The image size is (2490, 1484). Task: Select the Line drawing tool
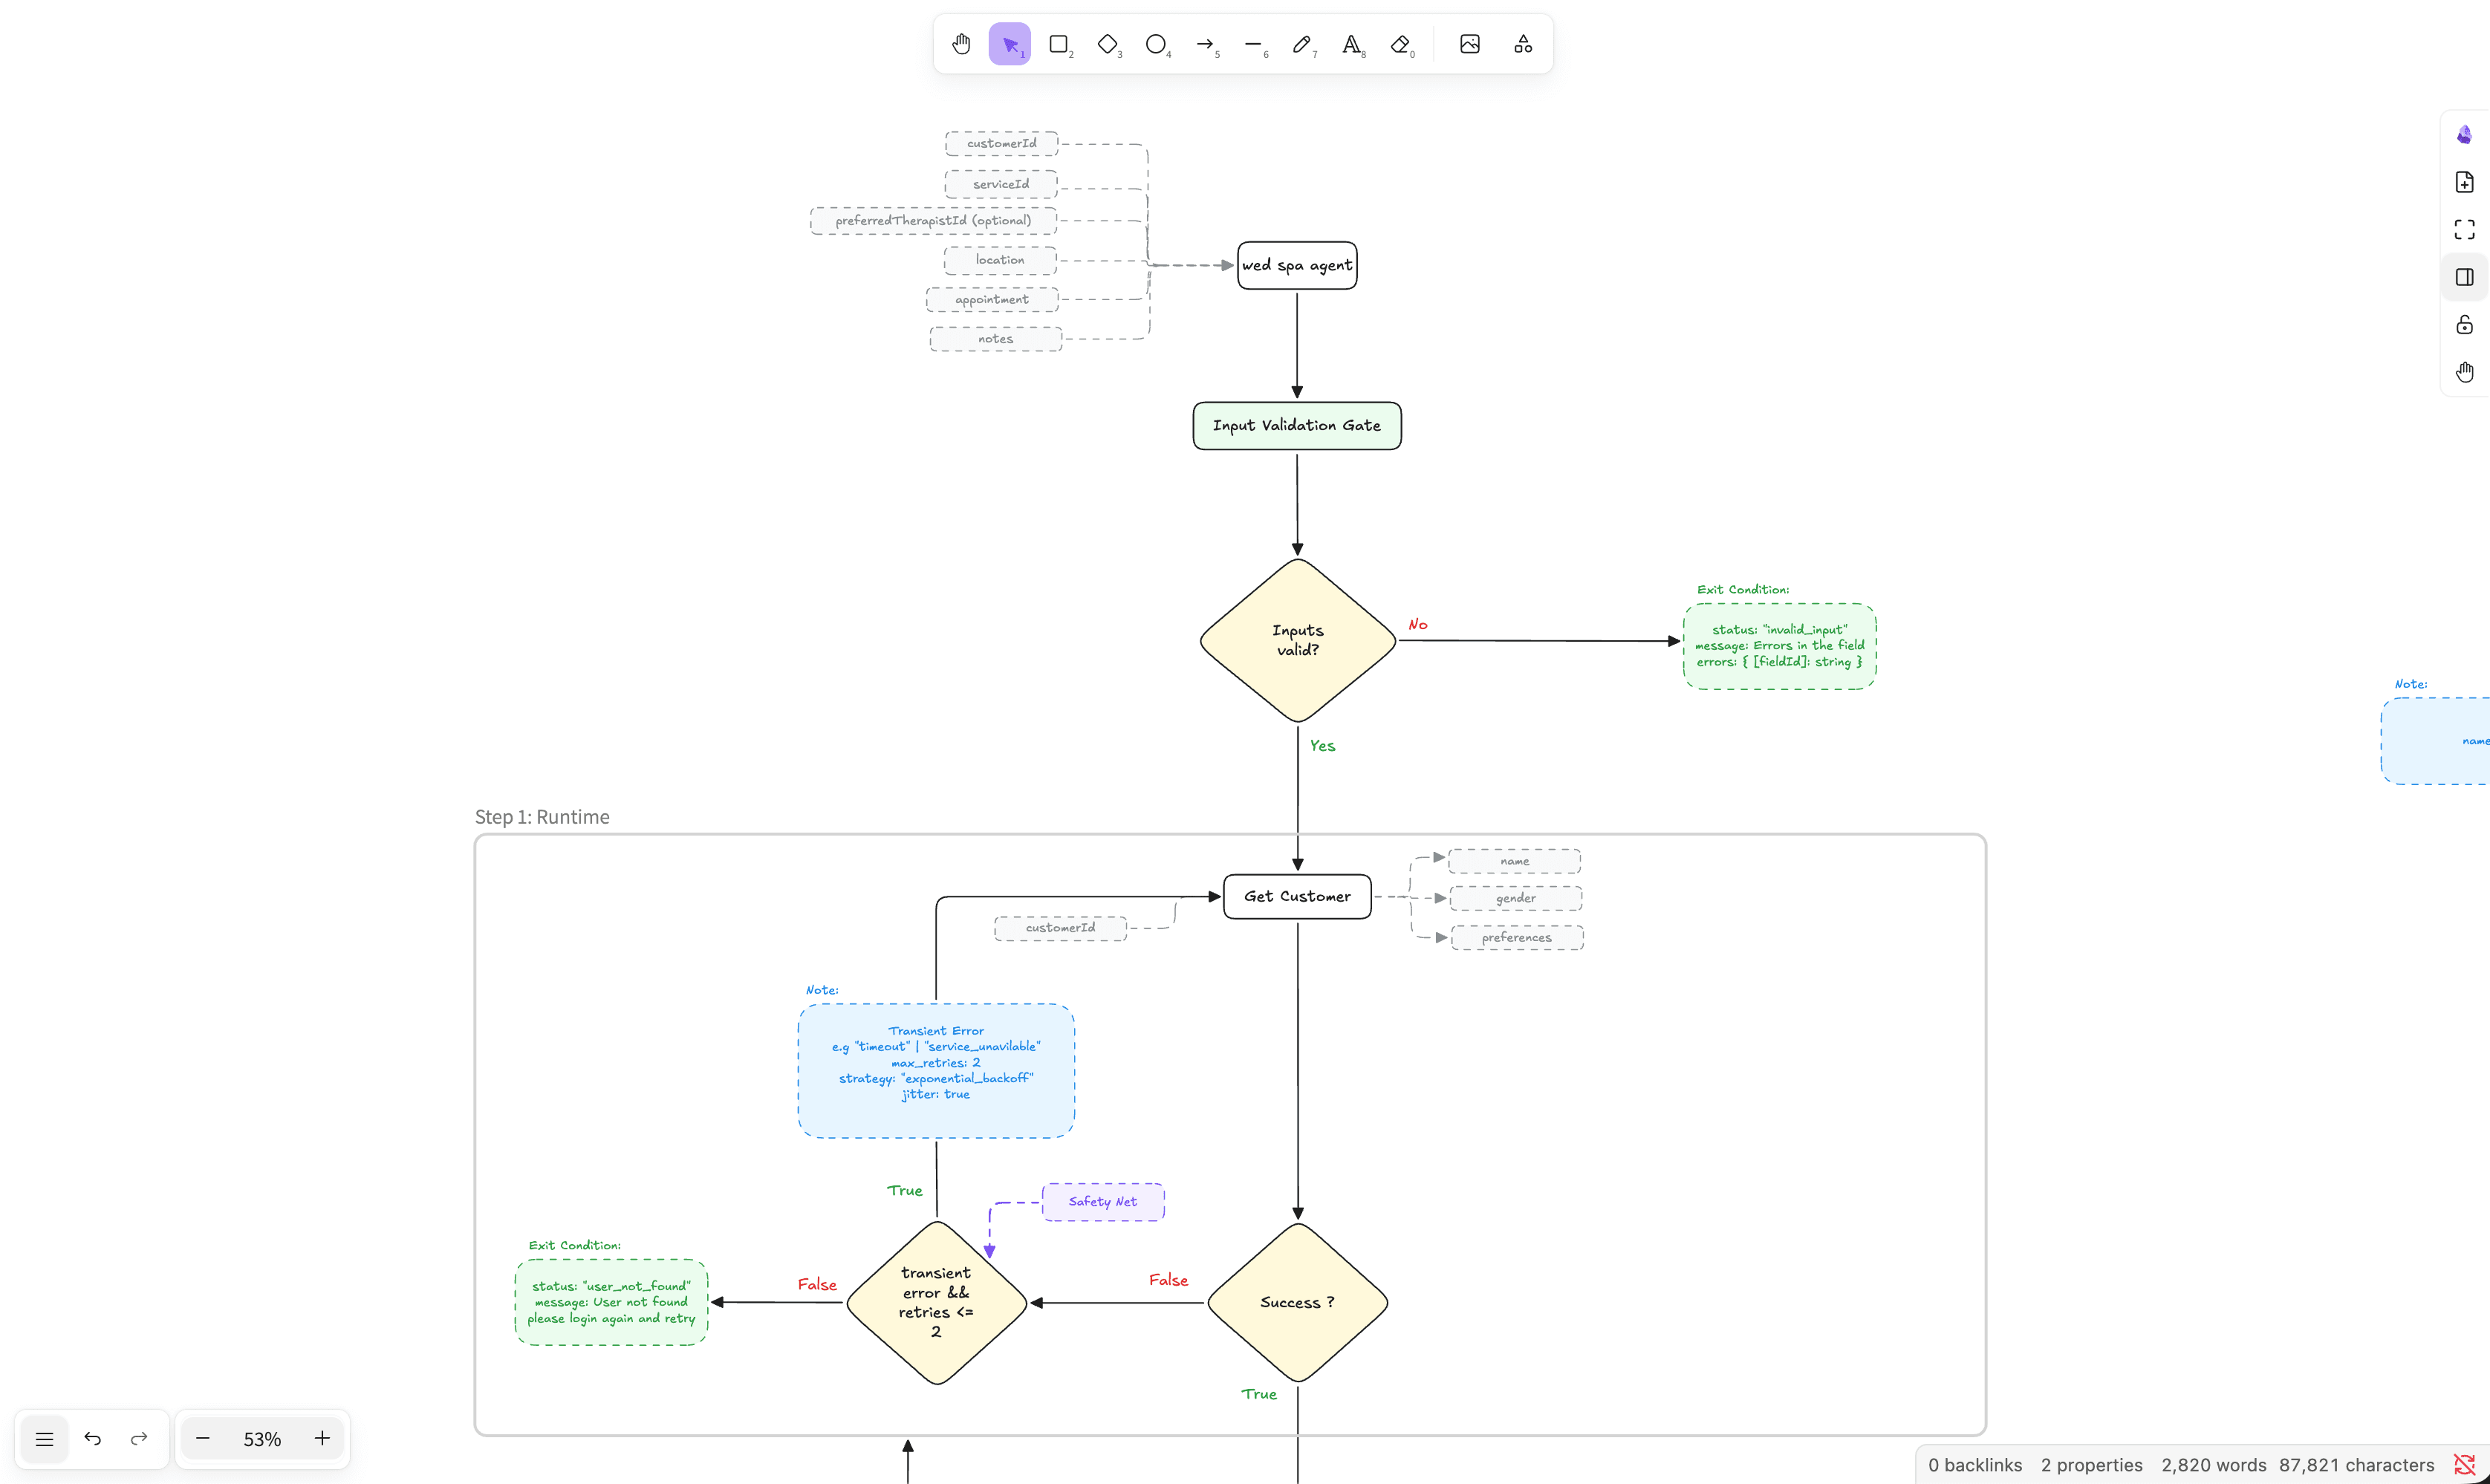1254,44
